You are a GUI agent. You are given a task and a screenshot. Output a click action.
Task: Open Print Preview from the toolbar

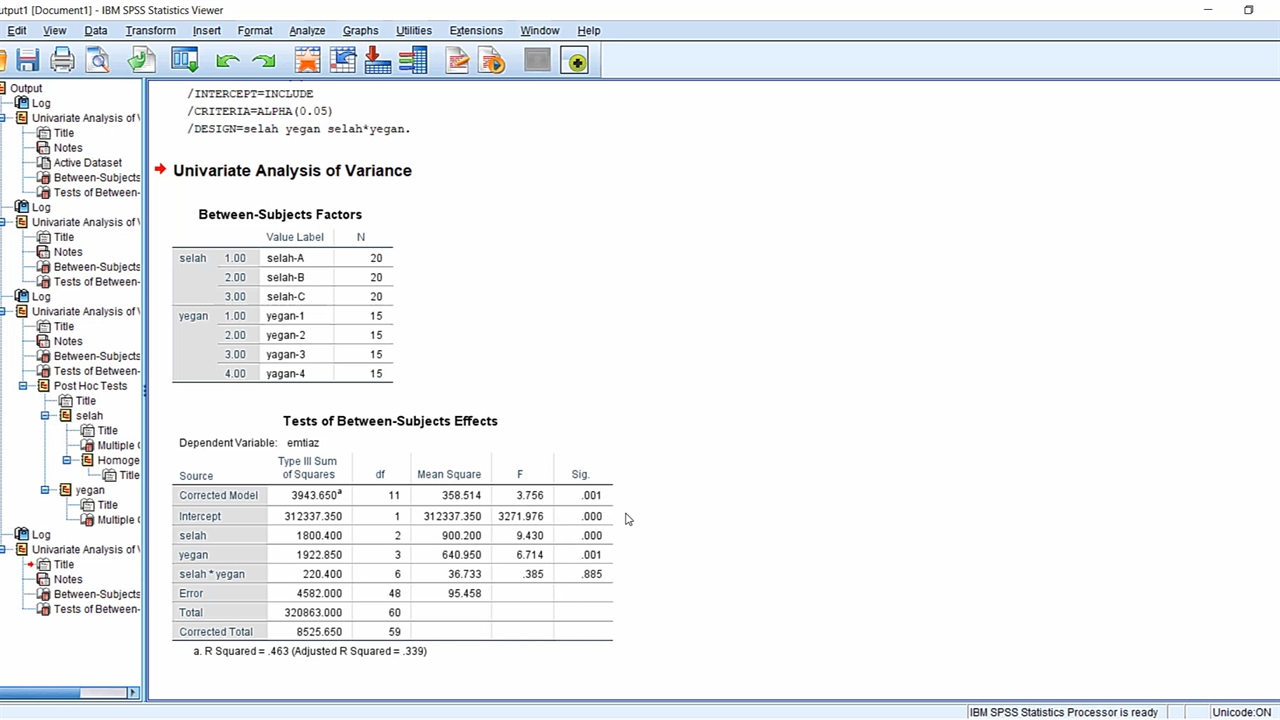tap(98, 61)
